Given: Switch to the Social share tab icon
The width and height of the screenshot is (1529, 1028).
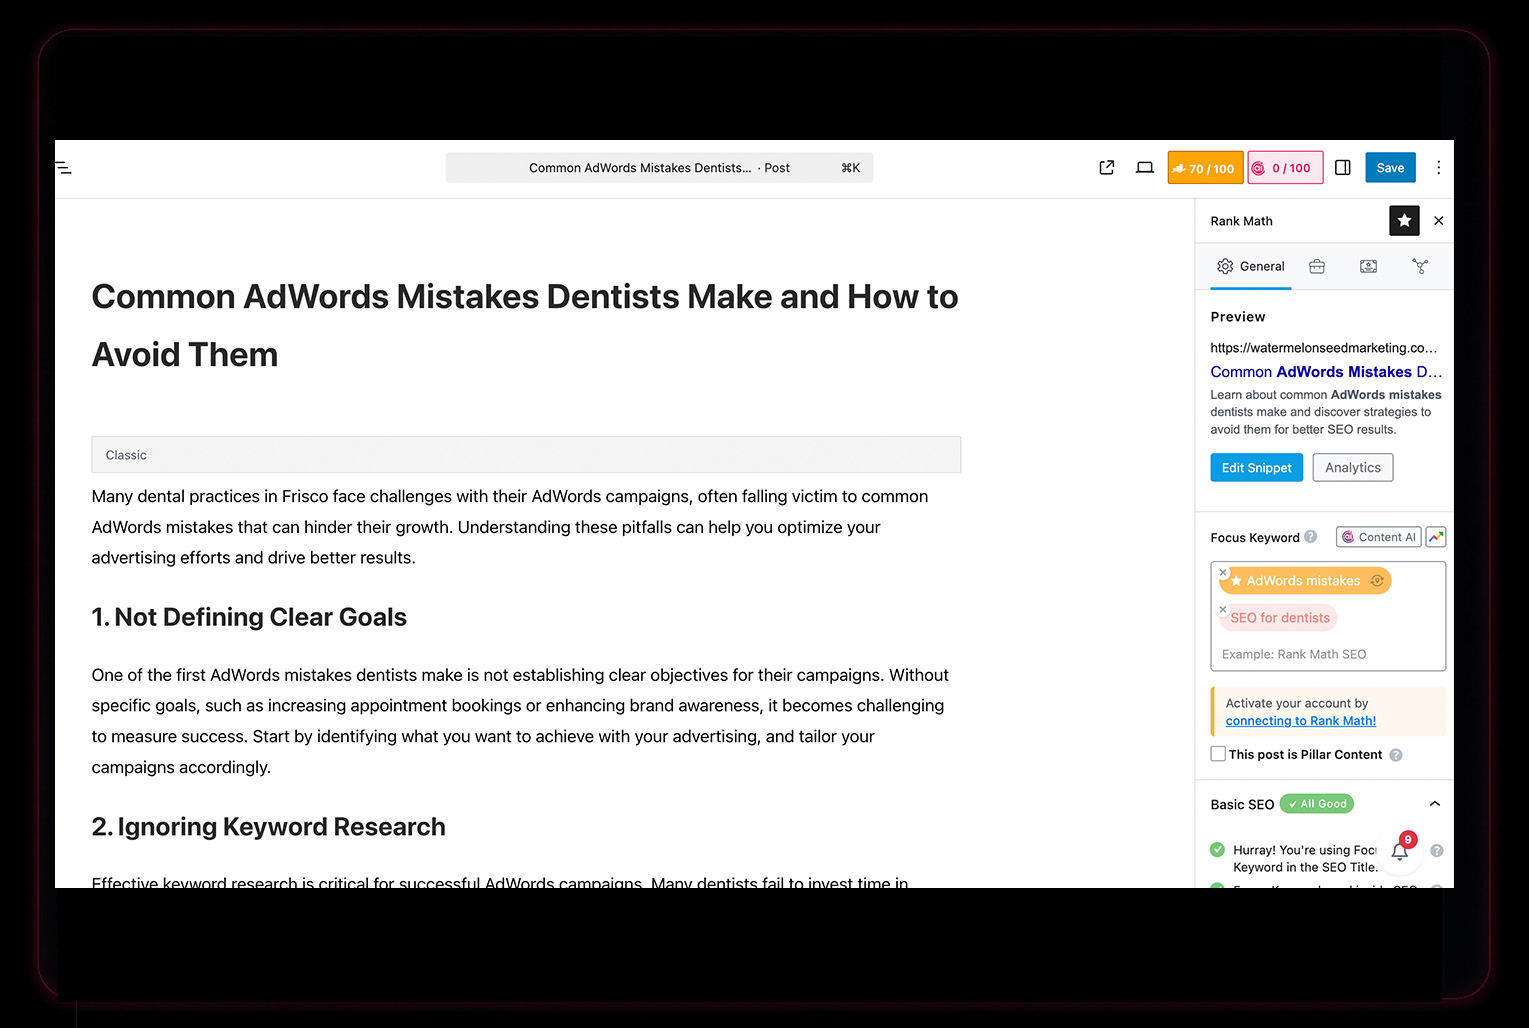Looking at the screenshot, I should (1420, 267).
